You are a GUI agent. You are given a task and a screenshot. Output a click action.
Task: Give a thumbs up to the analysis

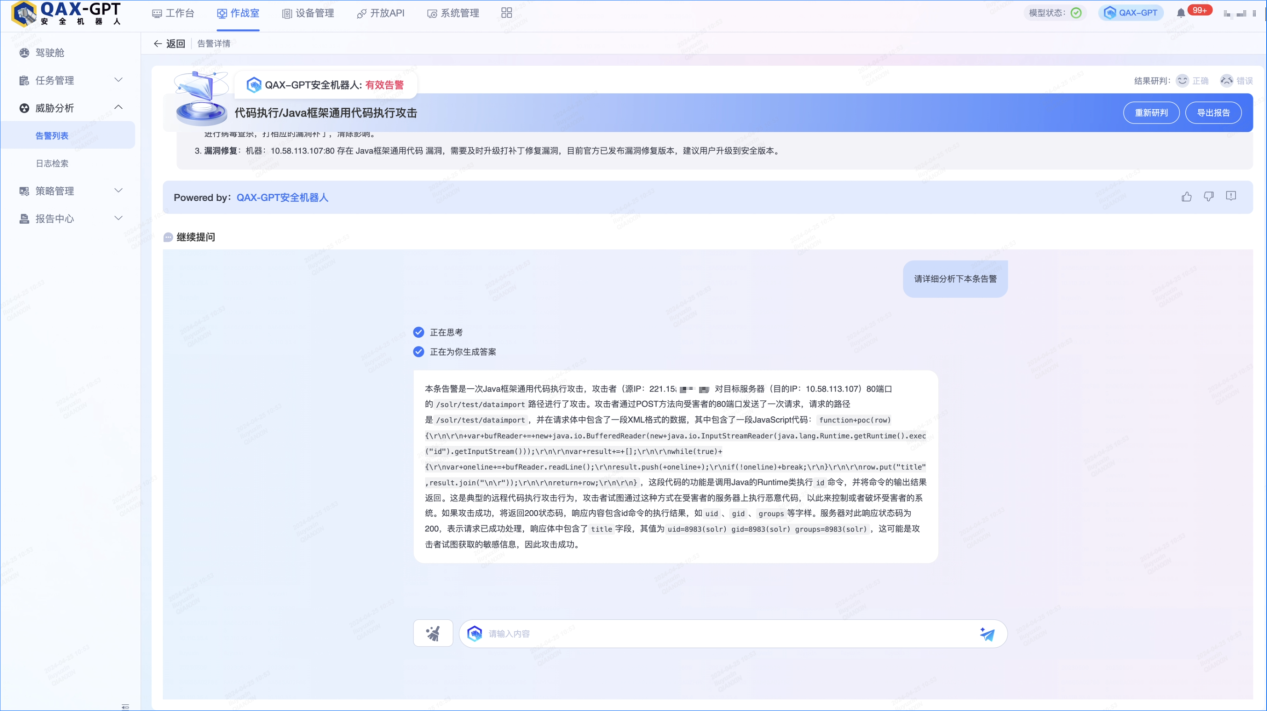tap(1186, 197)
